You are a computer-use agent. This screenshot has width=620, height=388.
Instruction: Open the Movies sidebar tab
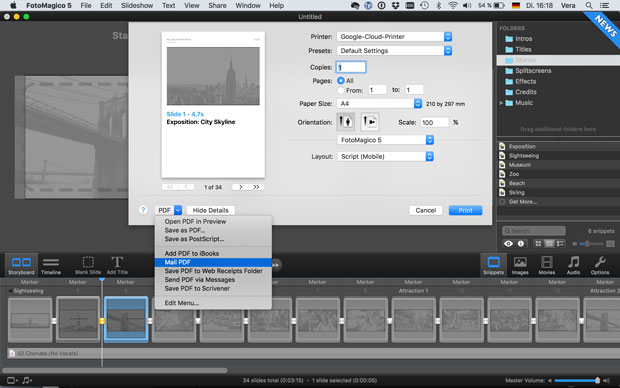click(x=547, y=265)
